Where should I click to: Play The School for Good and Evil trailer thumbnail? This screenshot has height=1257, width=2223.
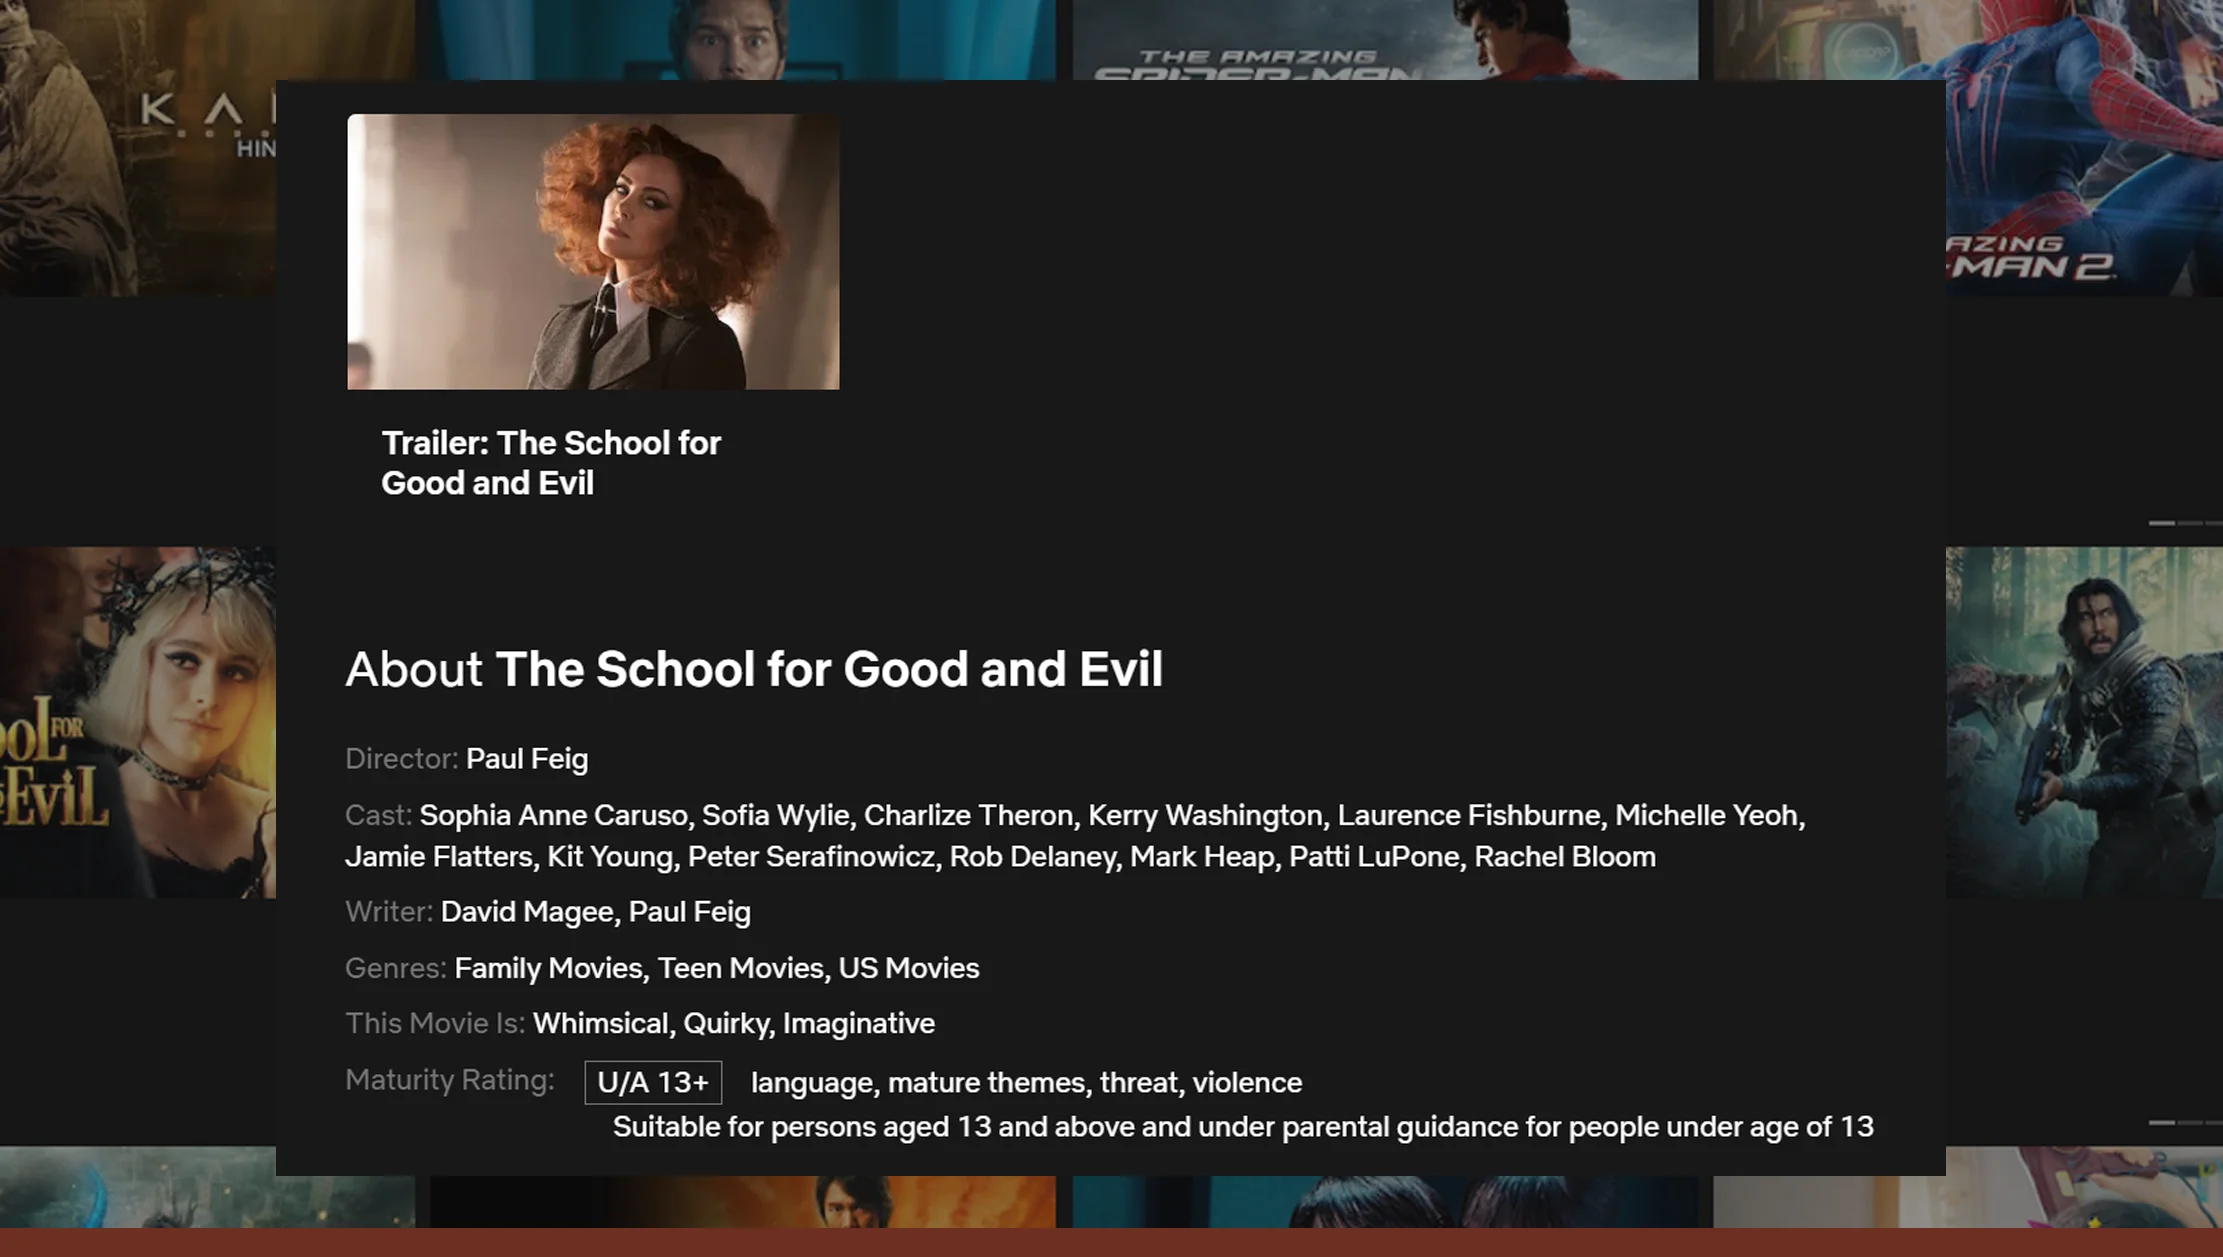(593, 252)
